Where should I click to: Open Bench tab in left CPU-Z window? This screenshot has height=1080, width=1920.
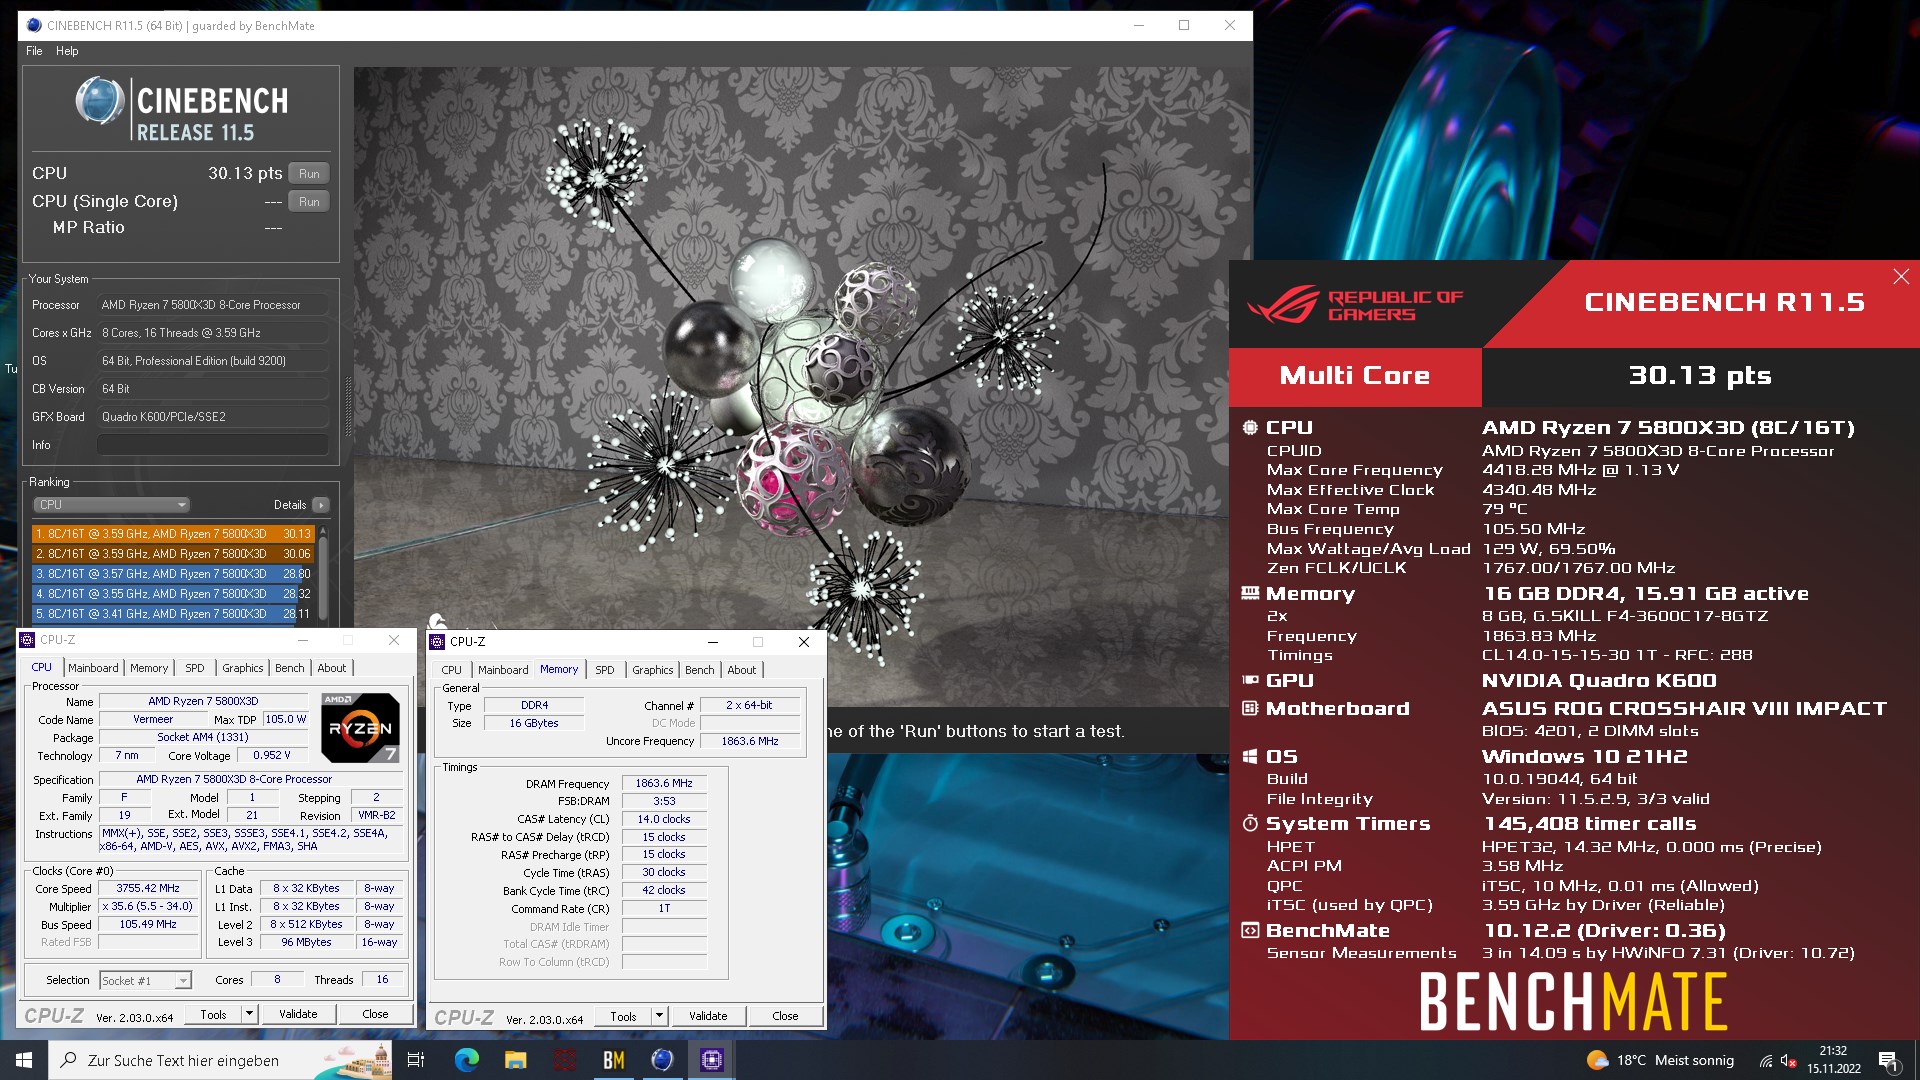click(290, 668)
